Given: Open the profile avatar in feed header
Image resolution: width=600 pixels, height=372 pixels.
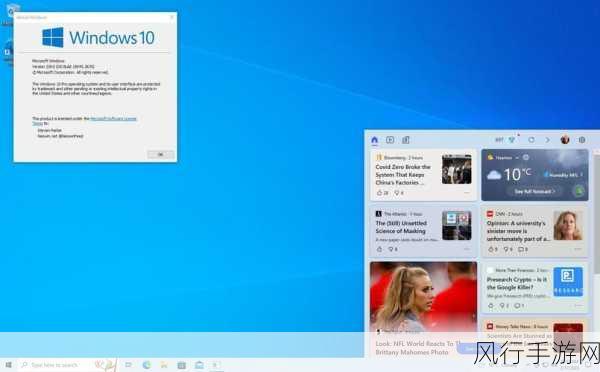Looking at the screenshot, I should (x=565, y=140).
